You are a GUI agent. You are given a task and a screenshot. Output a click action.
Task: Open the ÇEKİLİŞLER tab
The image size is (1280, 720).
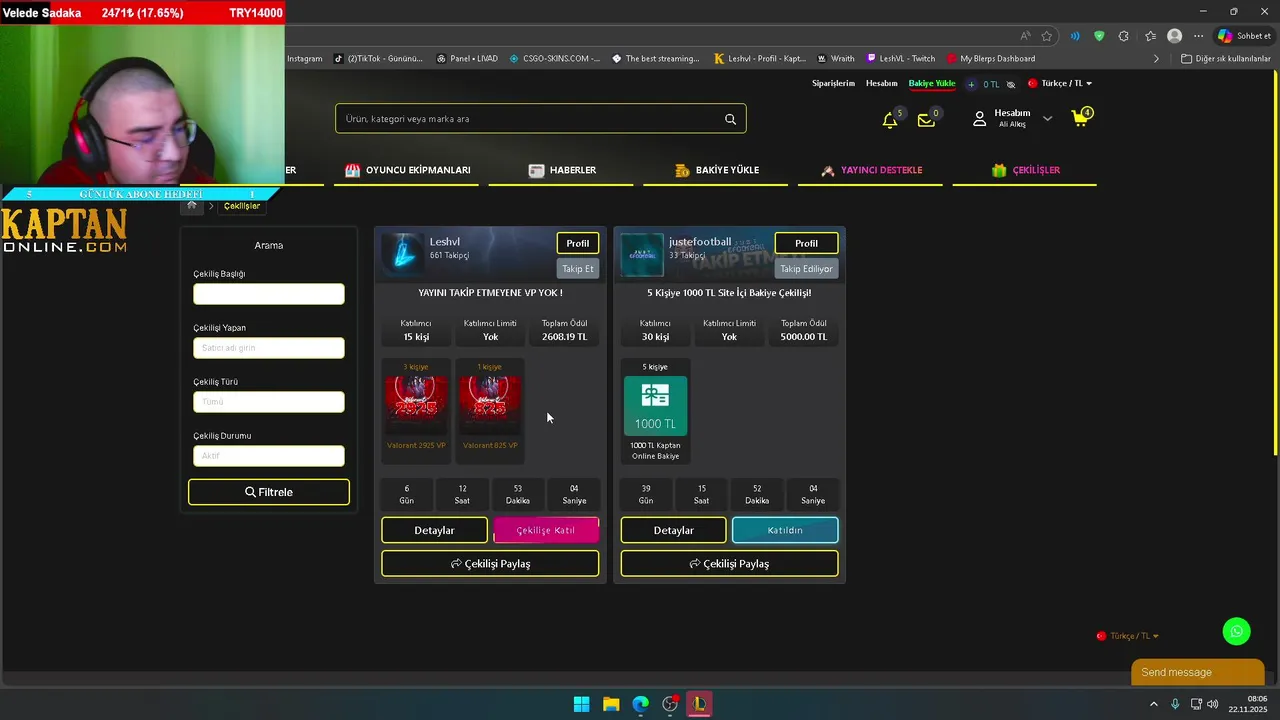pos(1026,170)
